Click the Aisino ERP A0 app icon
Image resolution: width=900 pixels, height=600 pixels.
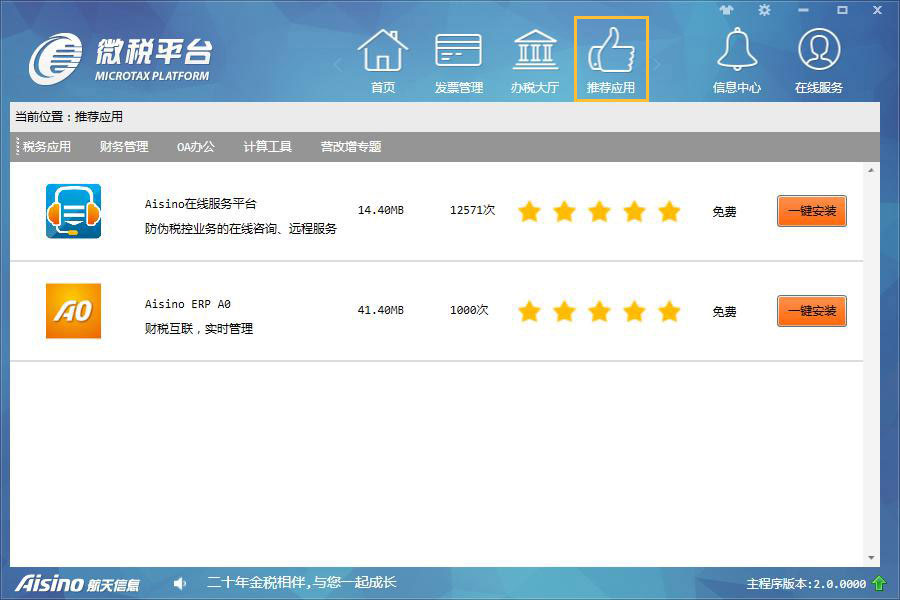point(72,311)
